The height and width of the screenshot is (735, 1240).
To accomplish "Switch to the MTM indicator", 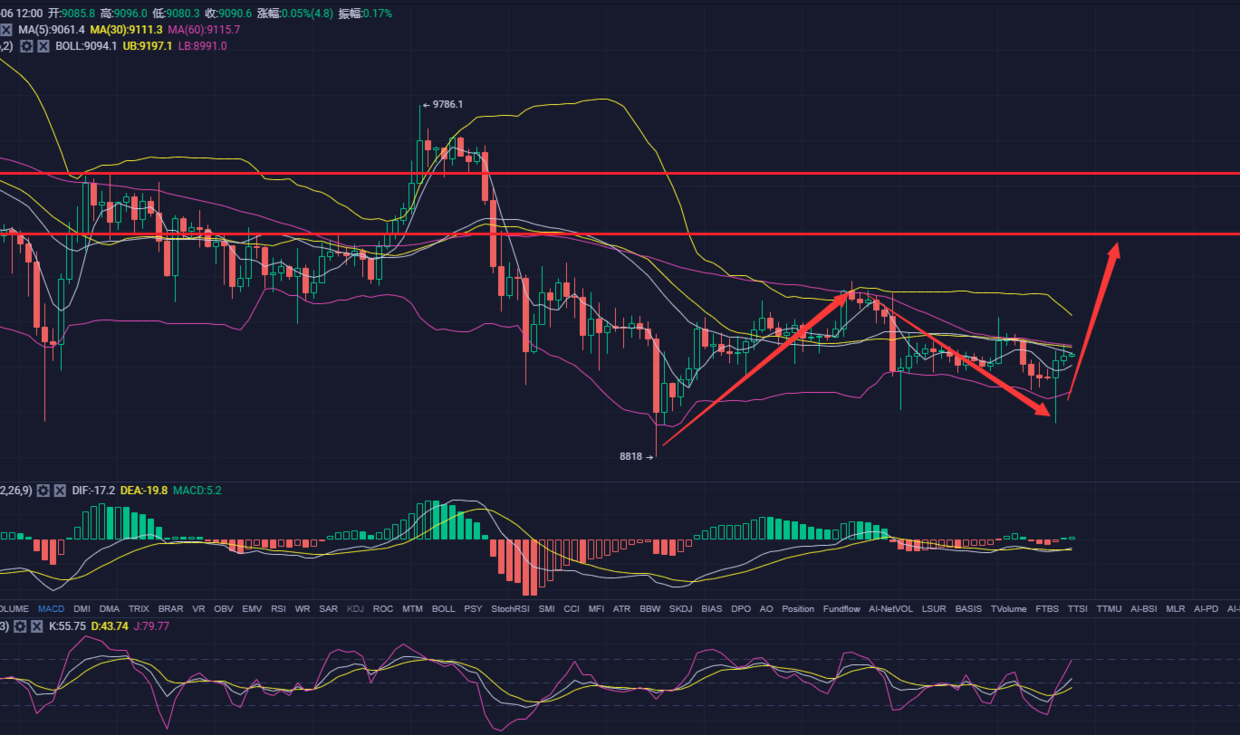I will tap(413, 608).
